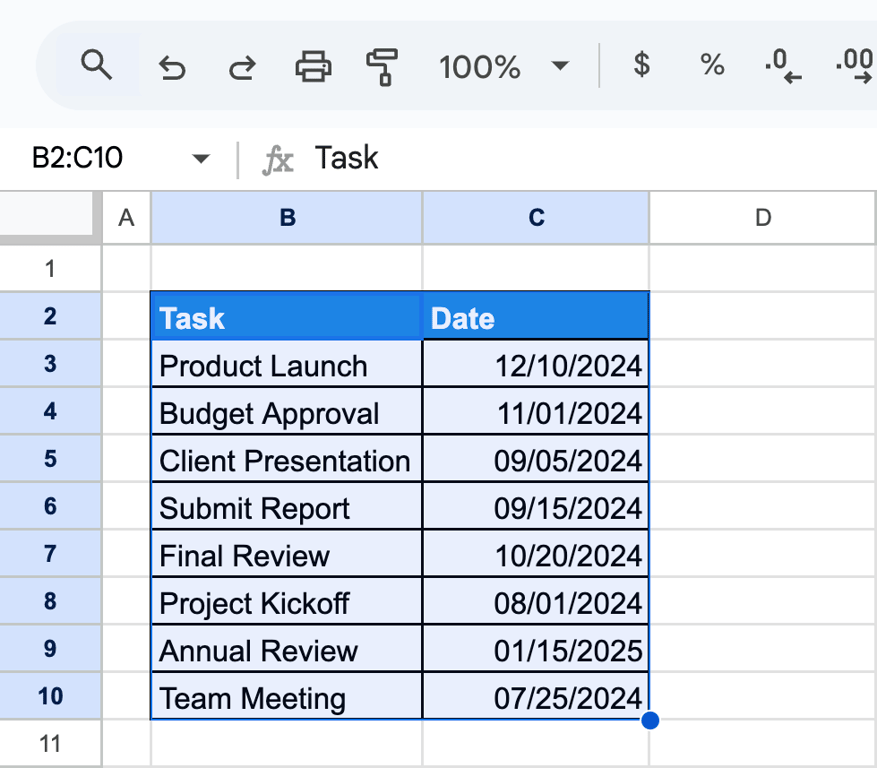This screenshot has height=768, width=877.
Task: Increase decimal places icon
Action: tap(855, 65)
